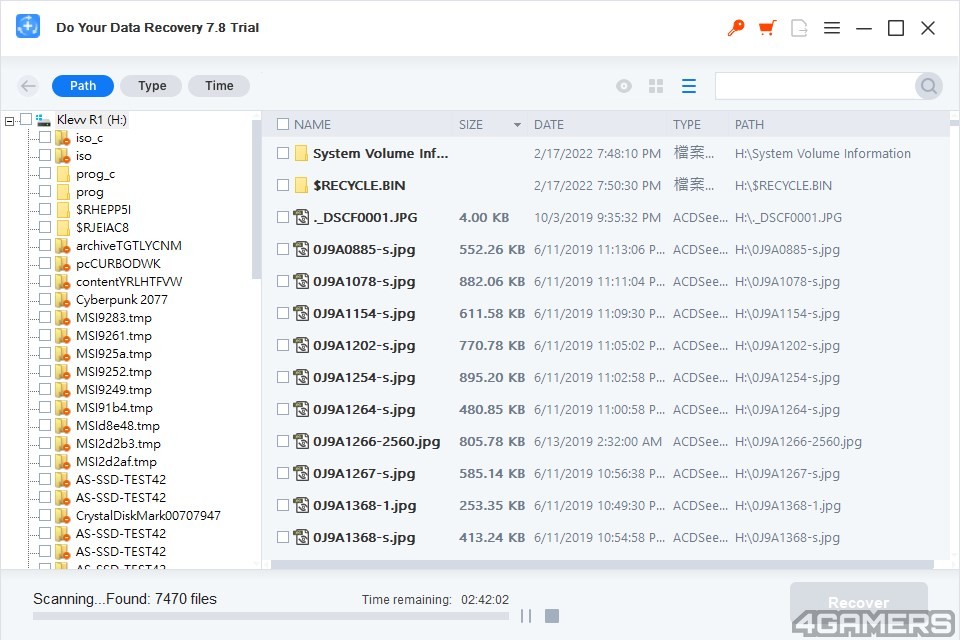This screenshot has height=640, width=960.
Task: Switch to list view mode
Action: pos(689,86)
